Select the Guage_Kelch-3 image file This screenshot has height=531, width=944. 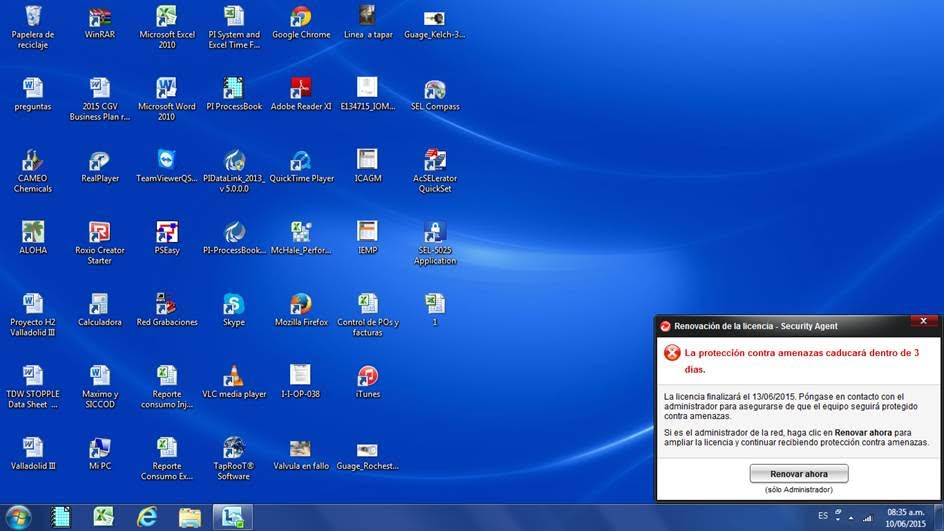click(435, 23)
